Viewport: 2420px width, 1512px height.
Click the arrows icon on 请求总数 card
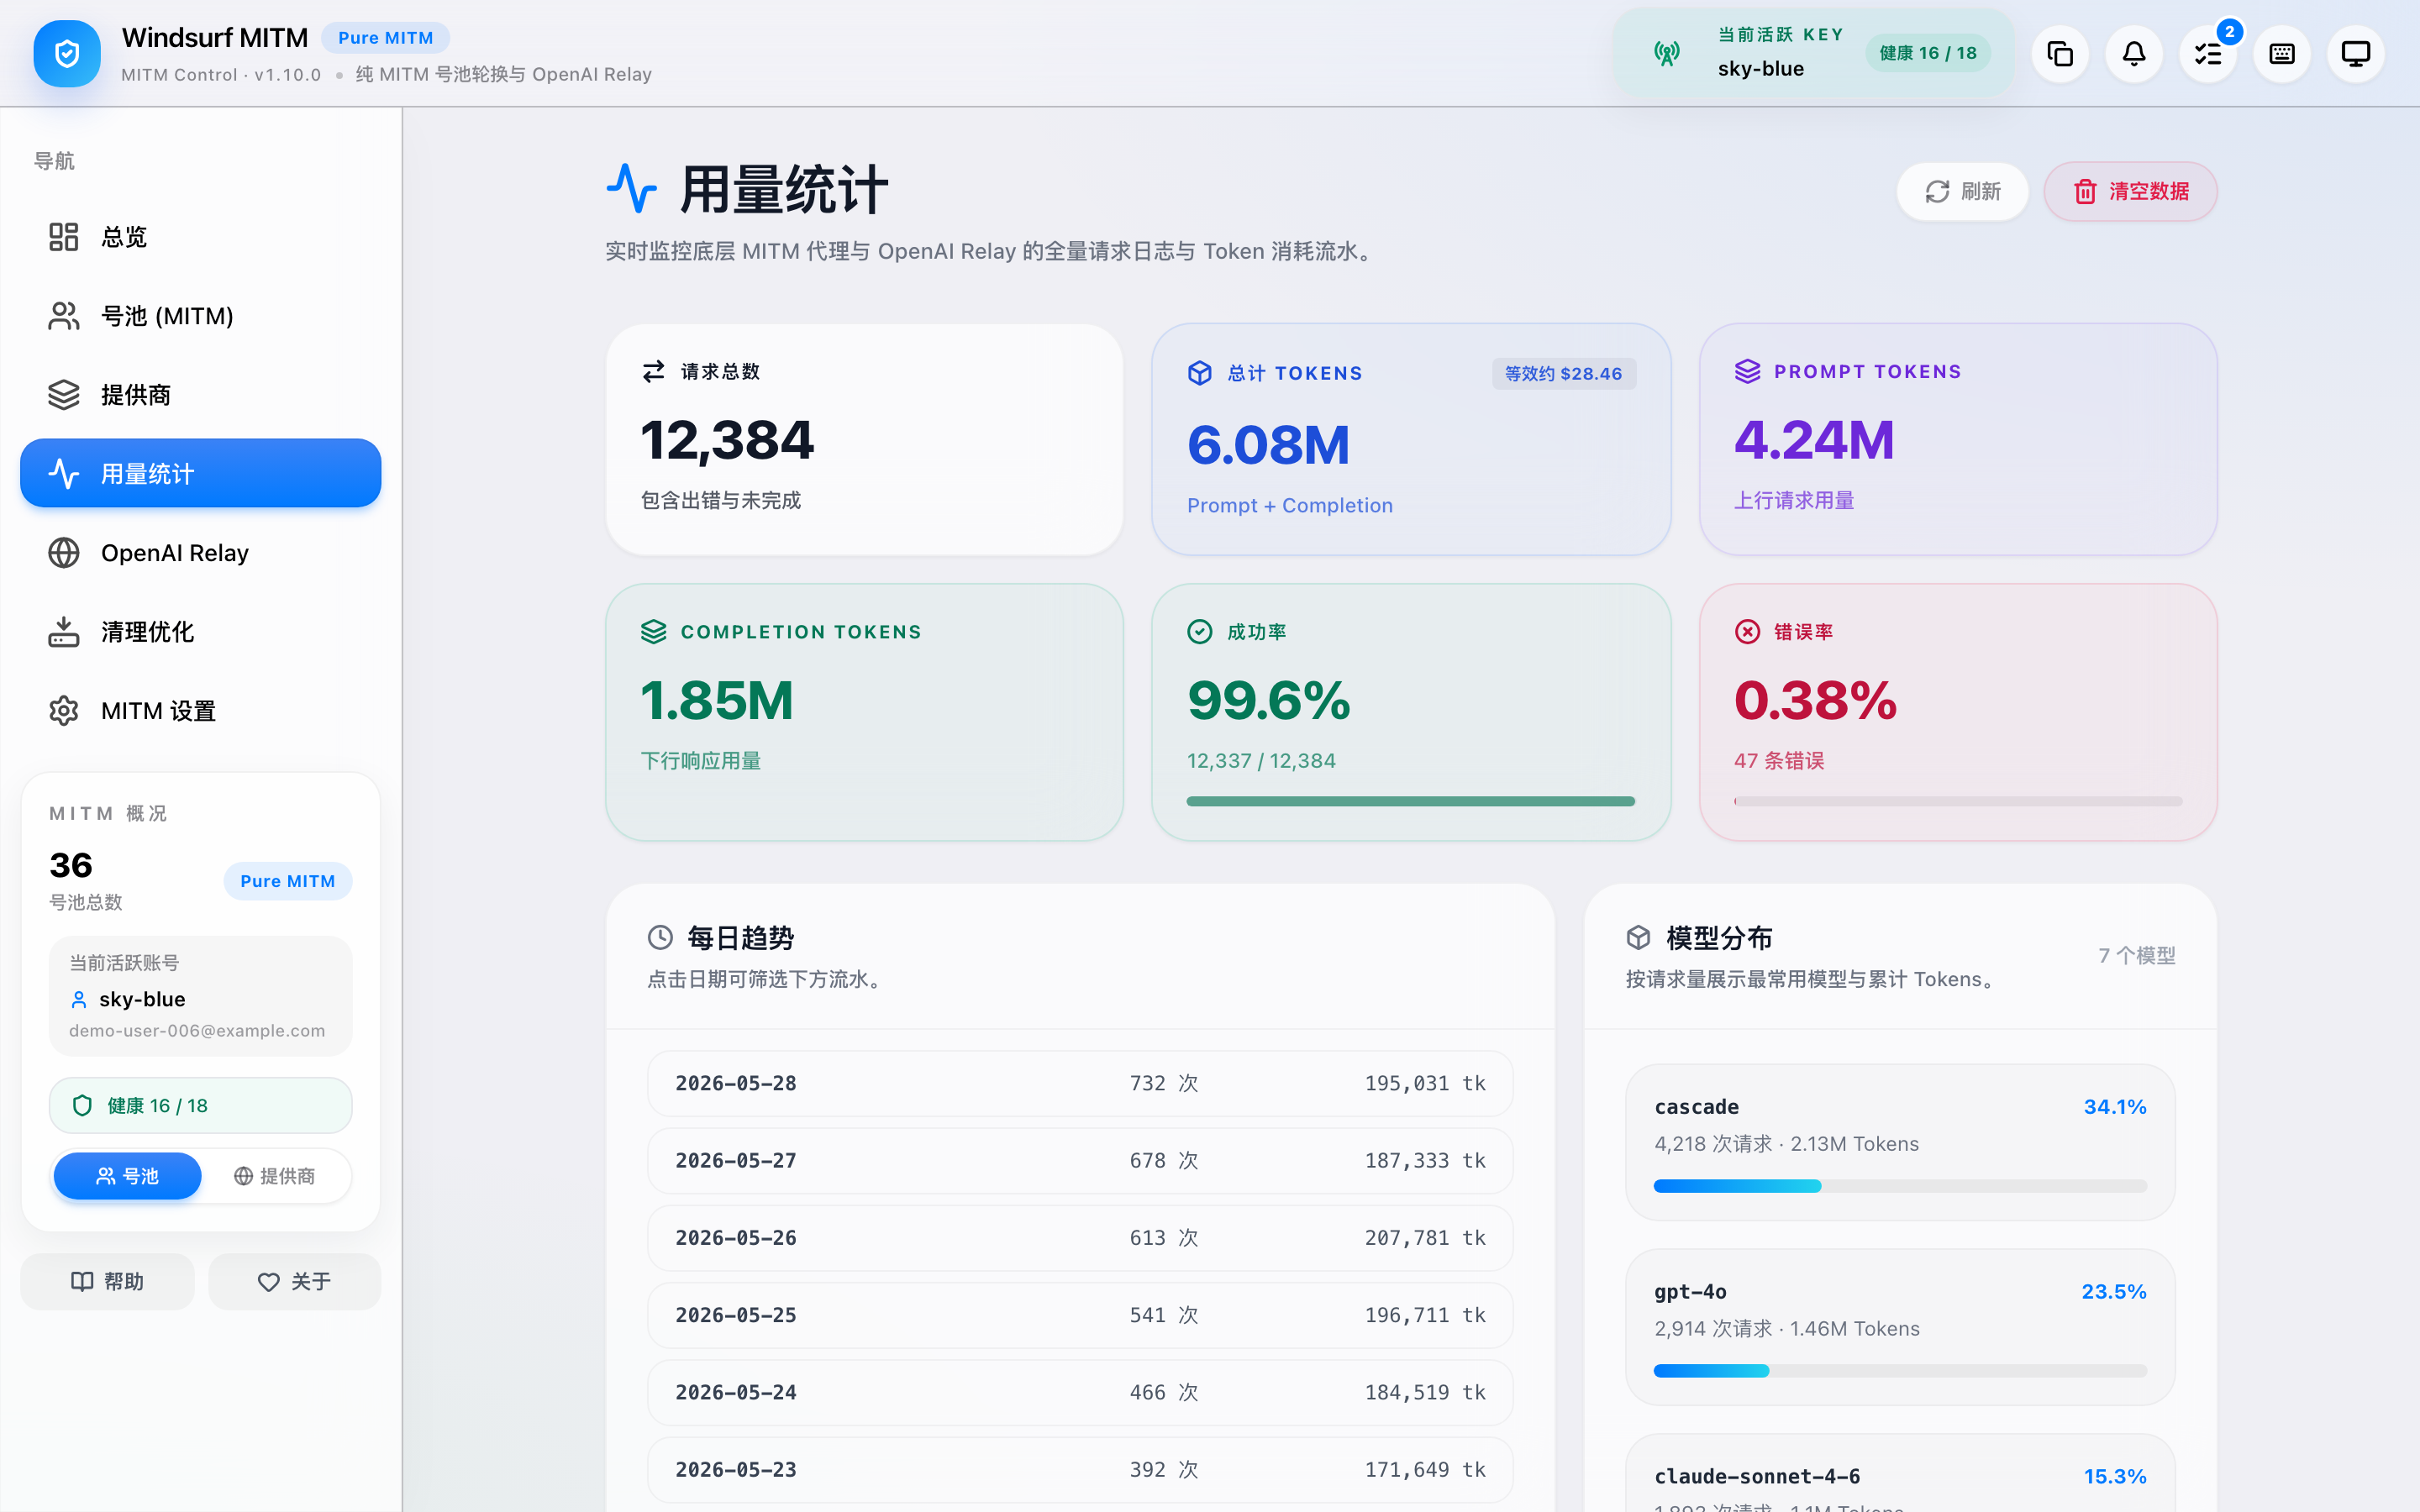pos(653,372)
